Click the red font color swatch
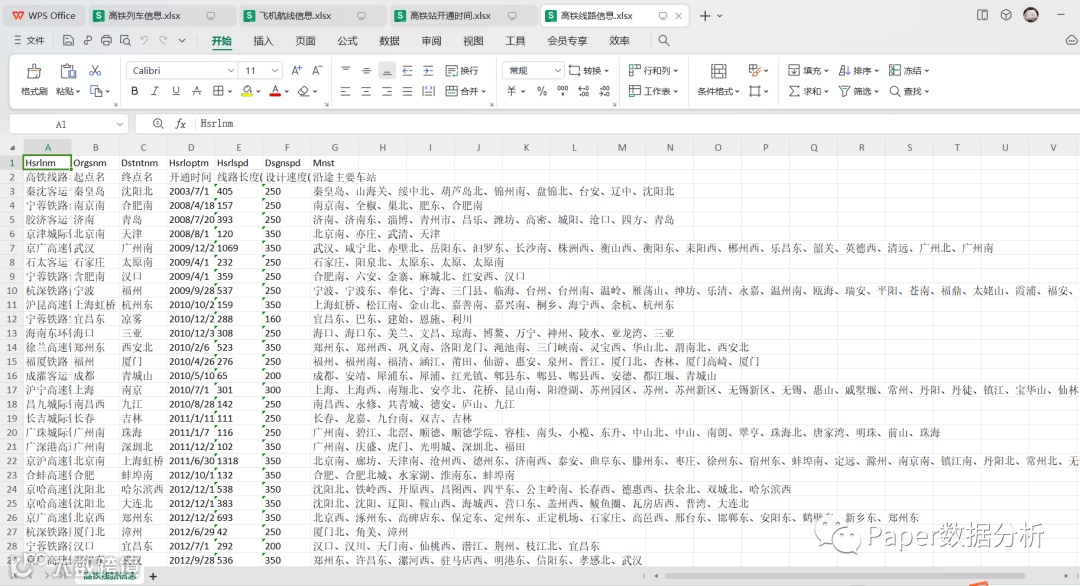This screenshot has width=1080, height=586. (275, 91)
